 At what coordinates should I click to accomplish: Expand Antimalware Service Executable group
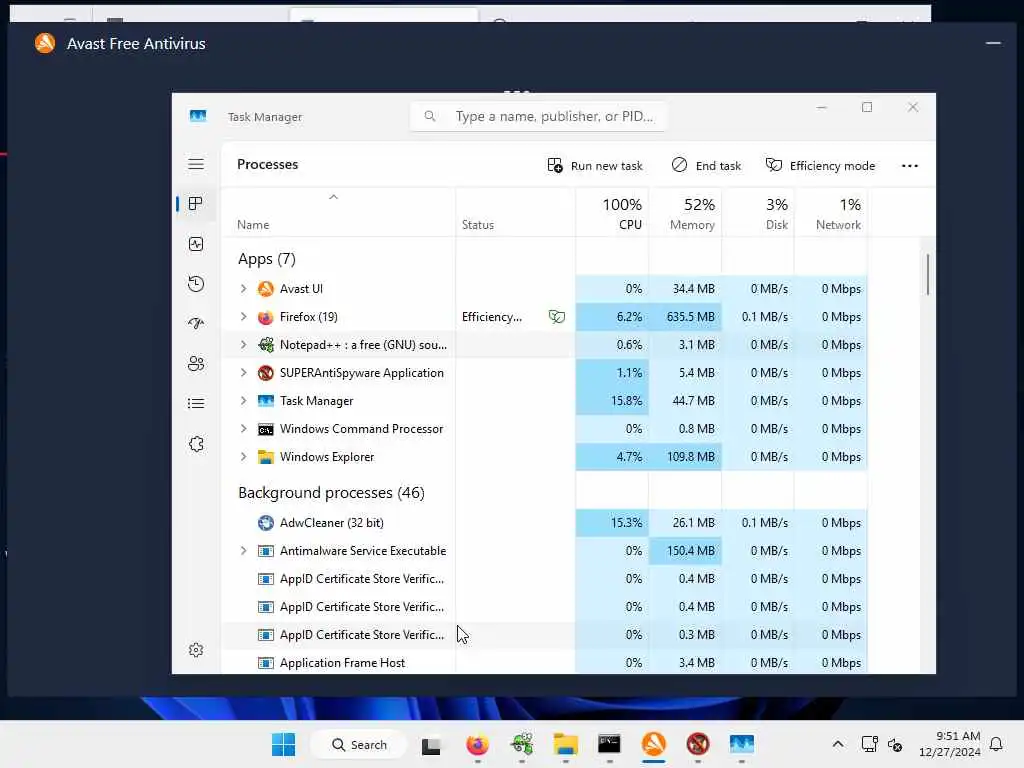243,551
